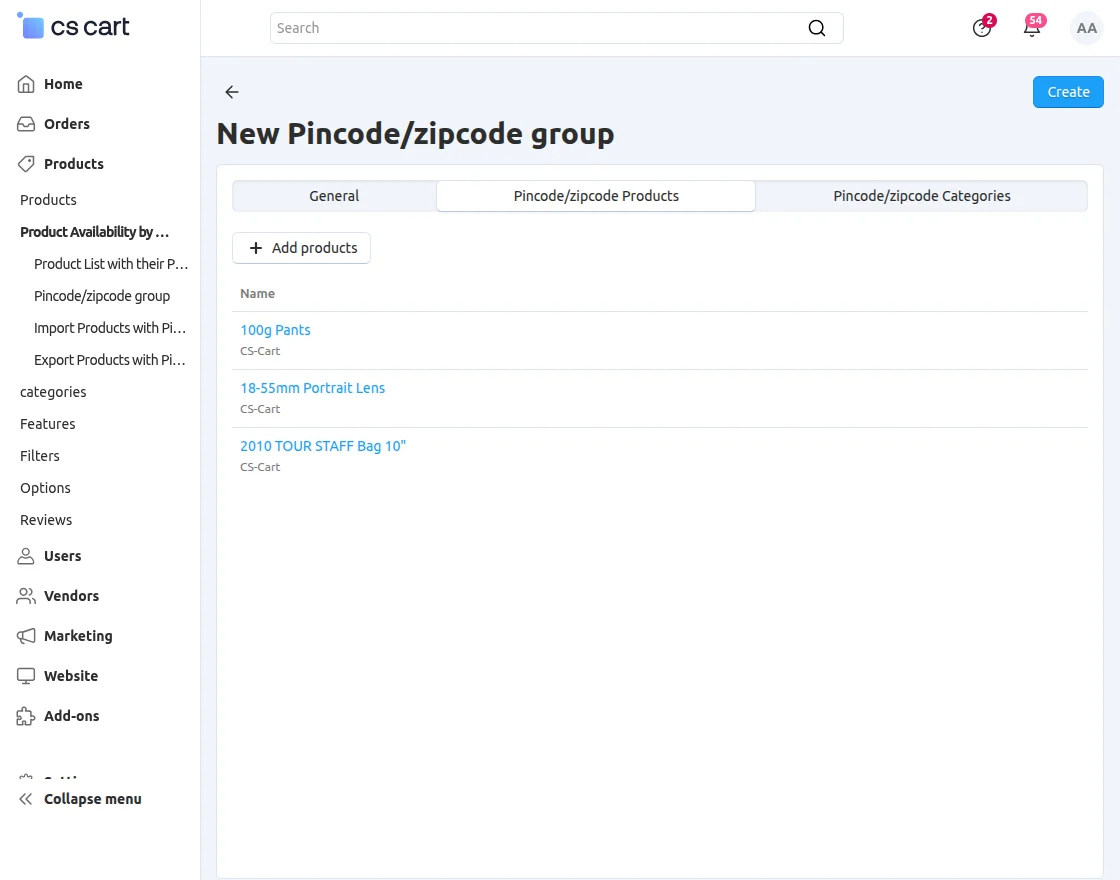This screenshot has height=880, width=1120.
Task: Select the Products tag icon
Action: (x=25, y=164)
